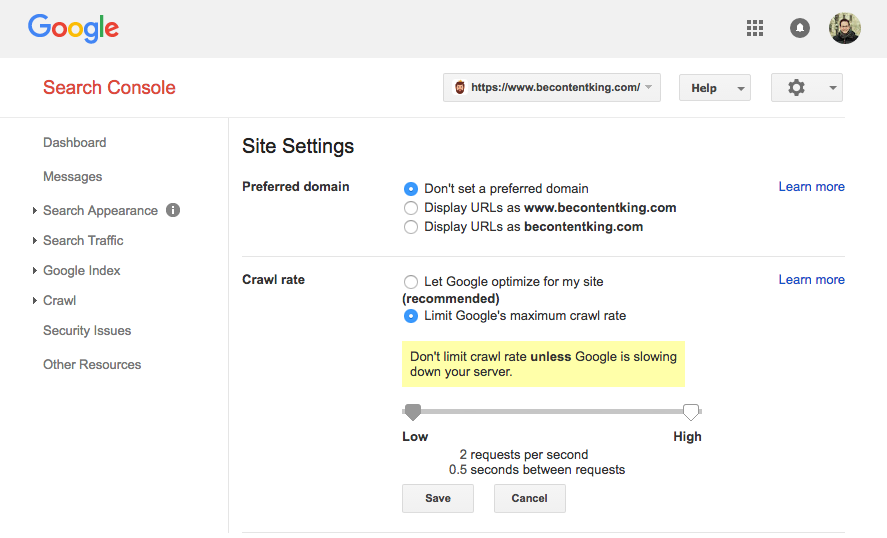Go to Dashboard in sidebar

point(75,143)
